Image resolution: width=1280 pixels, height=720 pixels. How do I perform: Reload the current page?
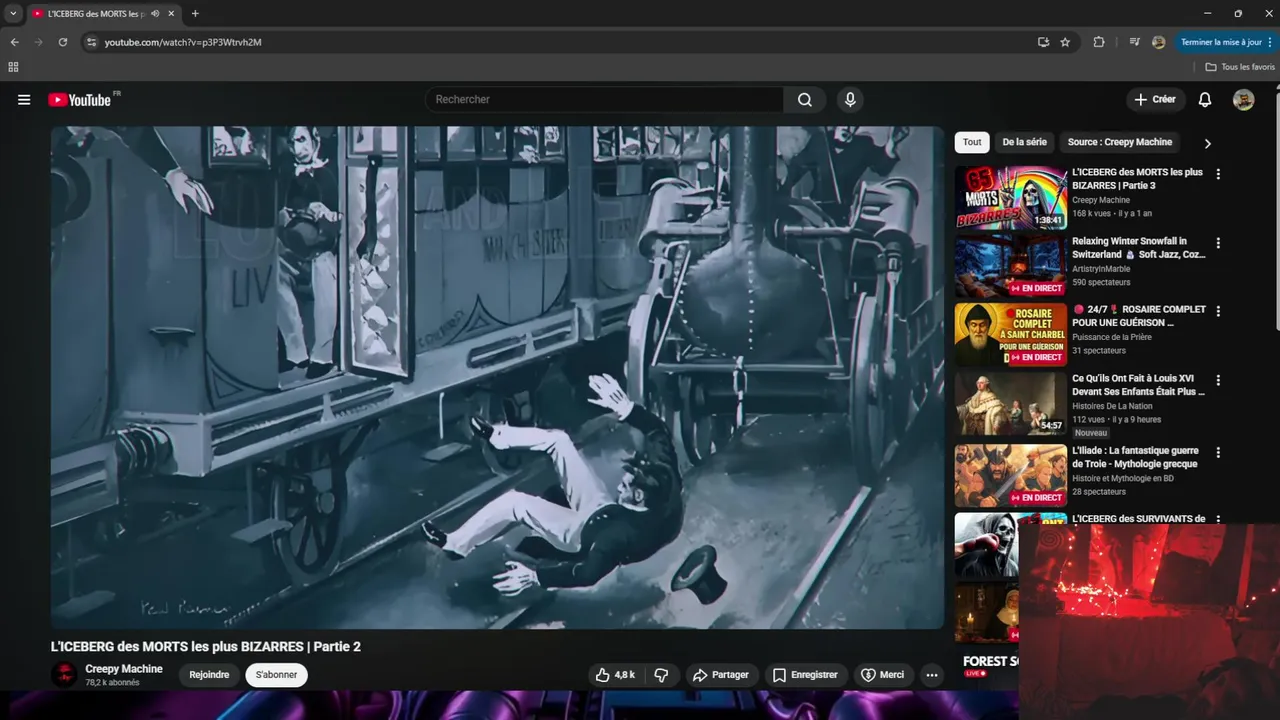tap(63, 42)
